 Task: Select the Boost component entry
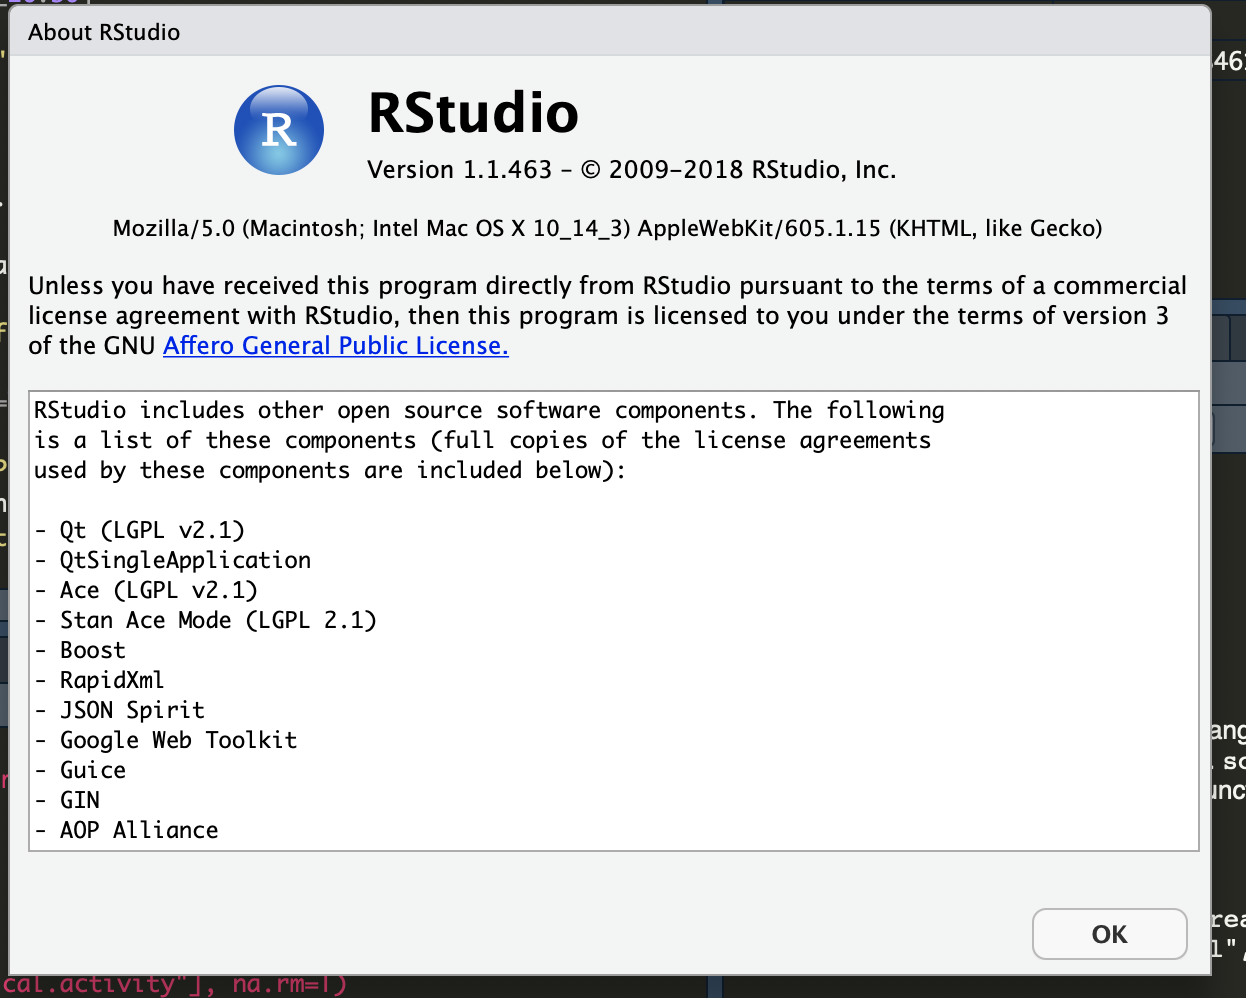coord(92,650)
